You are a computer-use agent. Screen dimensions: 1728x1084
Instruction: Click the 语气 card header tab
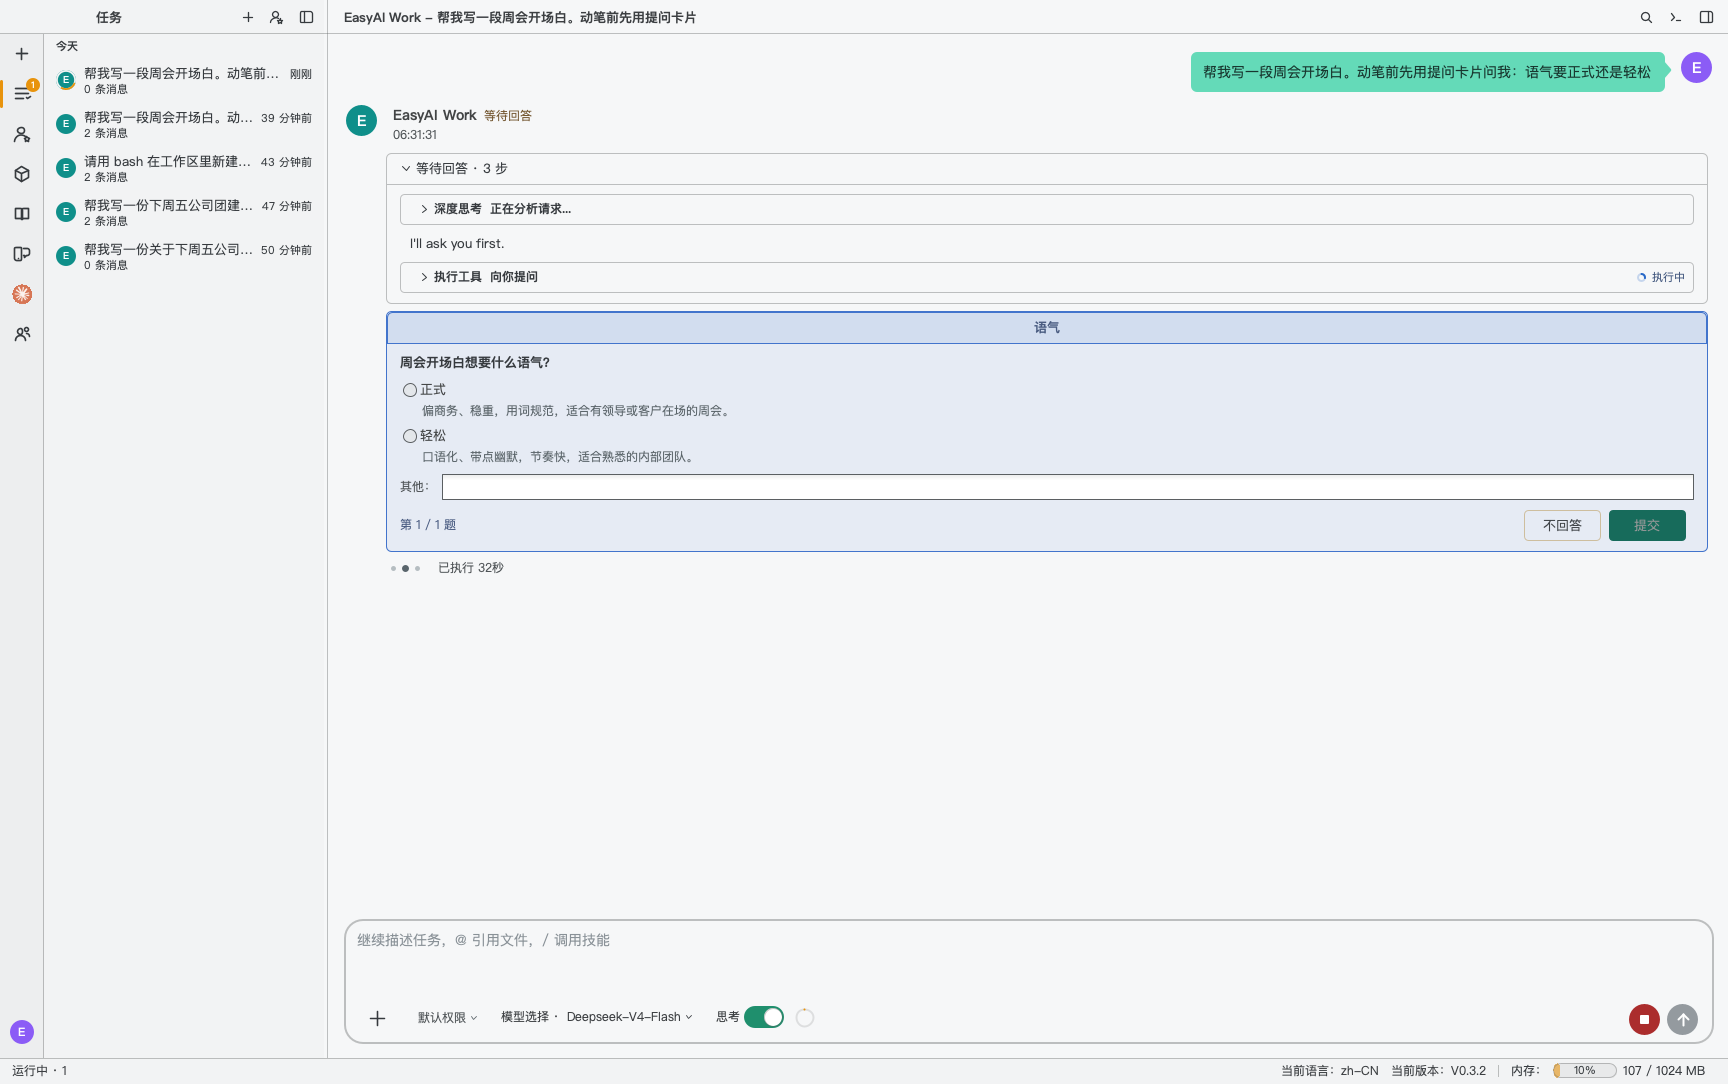[1046, 328]
